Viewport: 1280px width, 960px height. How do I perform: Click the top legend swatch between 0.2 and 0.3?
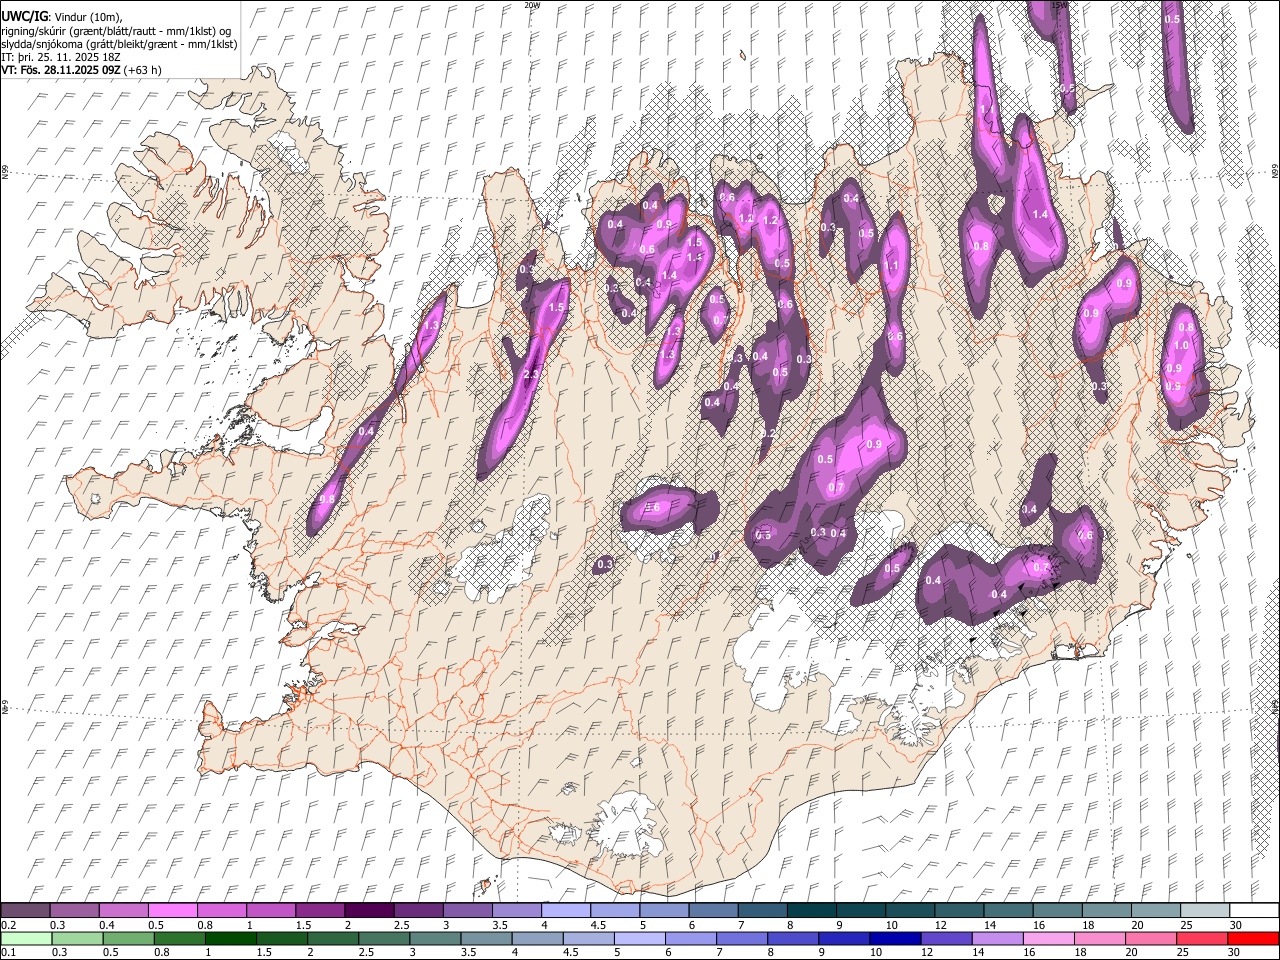(25, 910)
